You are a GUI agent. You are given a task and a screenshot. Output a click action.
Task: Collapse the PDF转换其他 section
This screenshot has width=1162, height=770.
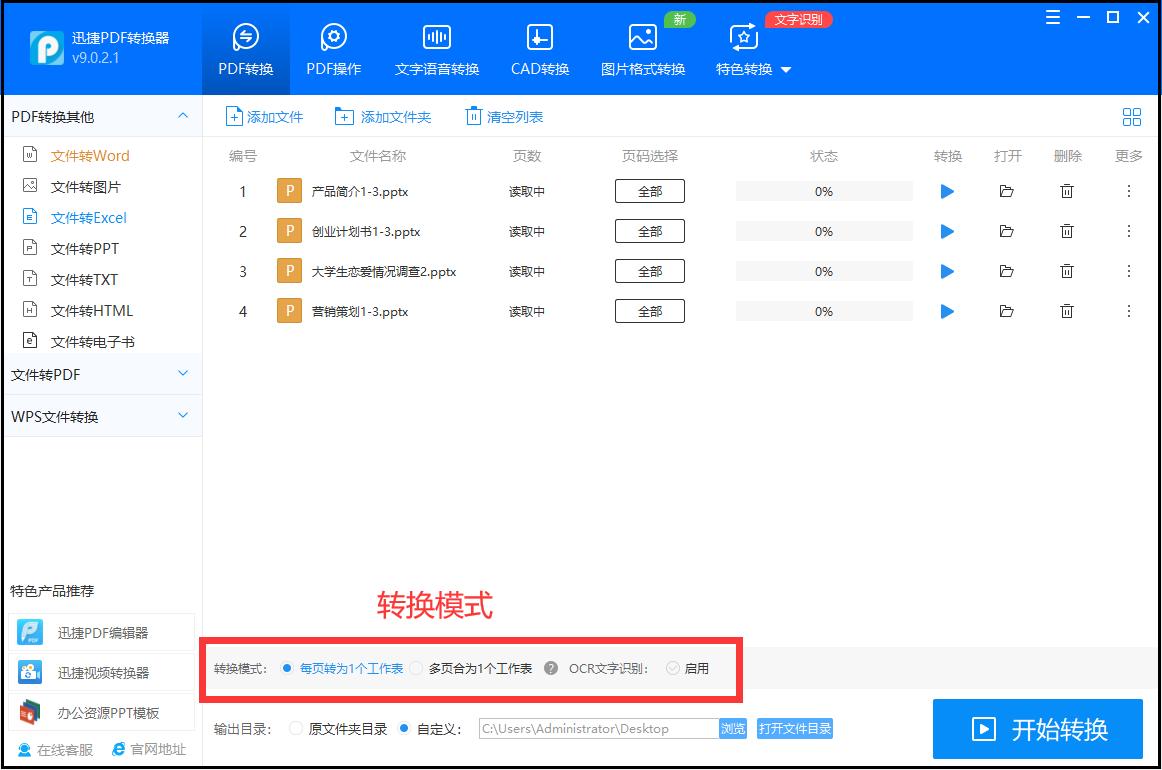pos(100,115)
